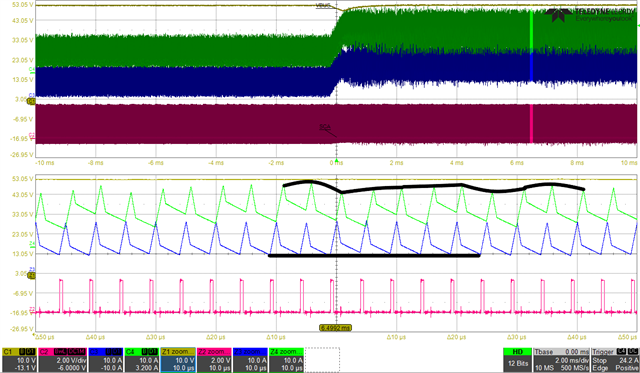Click the -10.0 A offset in C3
This screenshot has width=640, height=373.
112,368
